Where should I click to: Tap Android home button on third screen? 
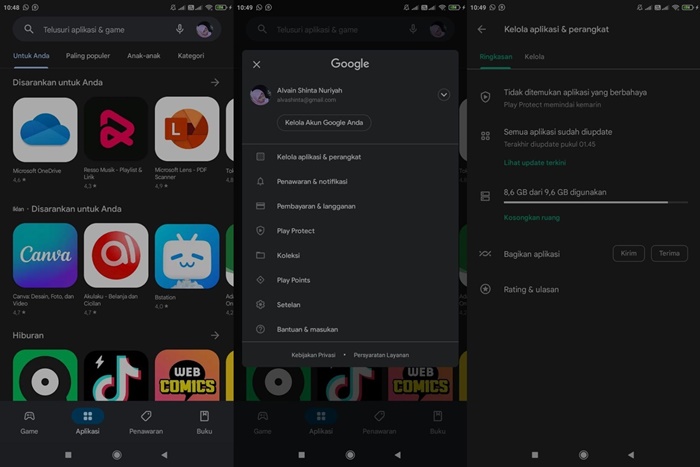[x=583, y=455]
